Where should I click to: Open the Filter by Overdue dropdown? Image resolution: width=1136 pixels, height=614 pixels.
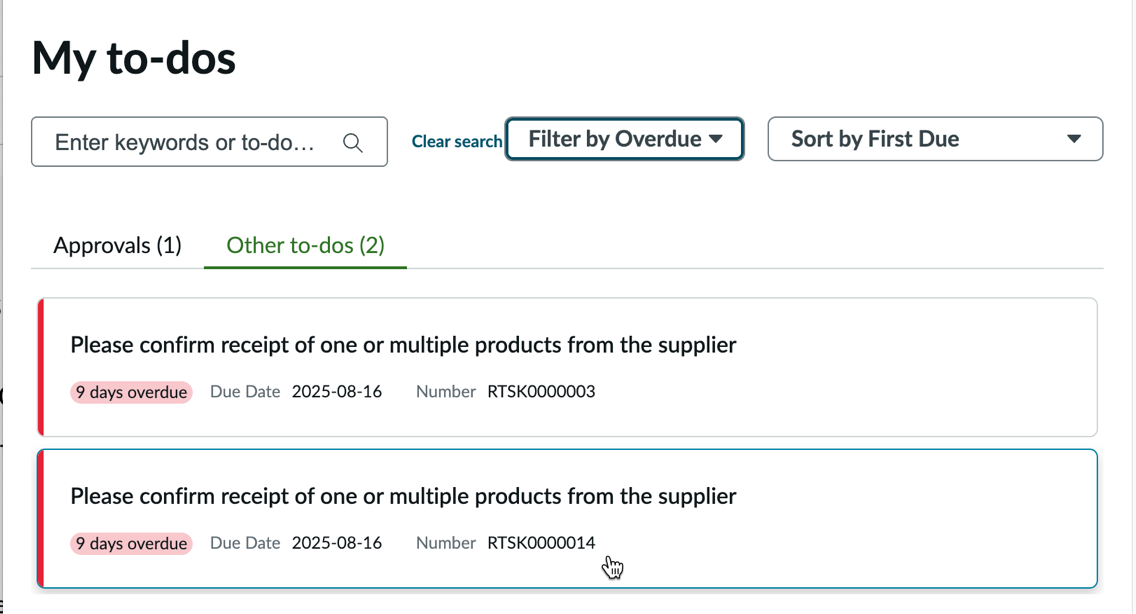(x=625, y=139)
